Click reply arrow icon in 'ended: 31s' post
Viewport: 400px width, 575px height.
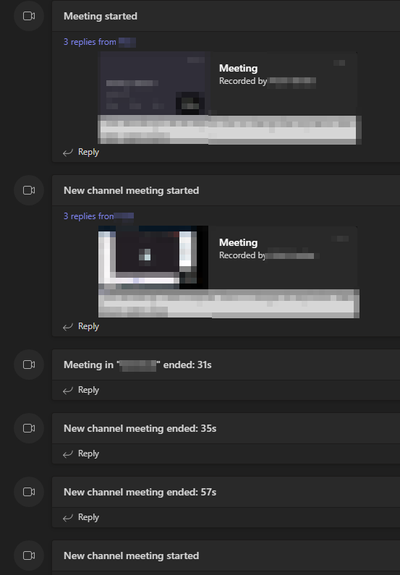[68, 391]
